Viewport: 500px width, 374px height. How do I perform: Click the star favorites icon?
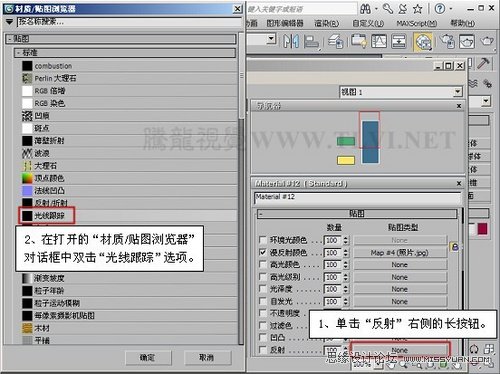click(x=418, y=9)
